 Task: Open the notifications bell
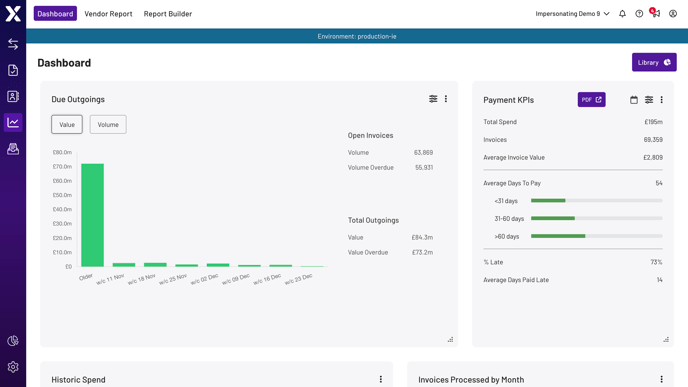pos(622,14)
